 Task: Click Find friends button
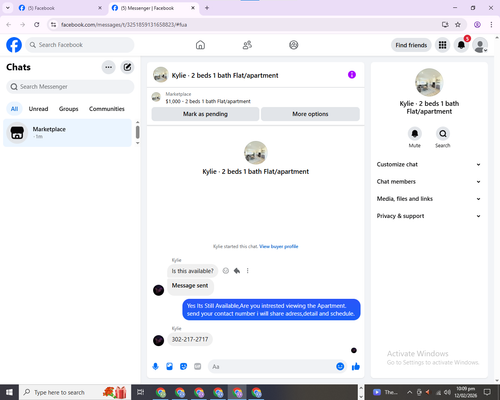411,45
